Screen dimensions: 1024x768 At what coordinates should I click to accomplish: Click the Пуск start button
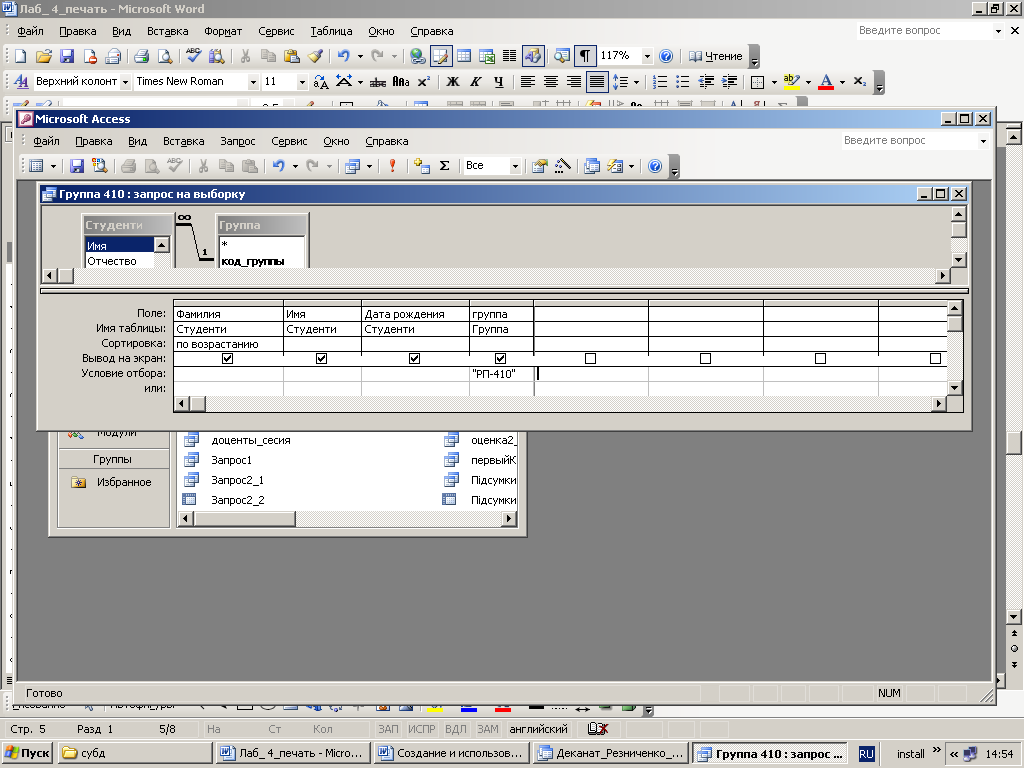coord(27,753)
